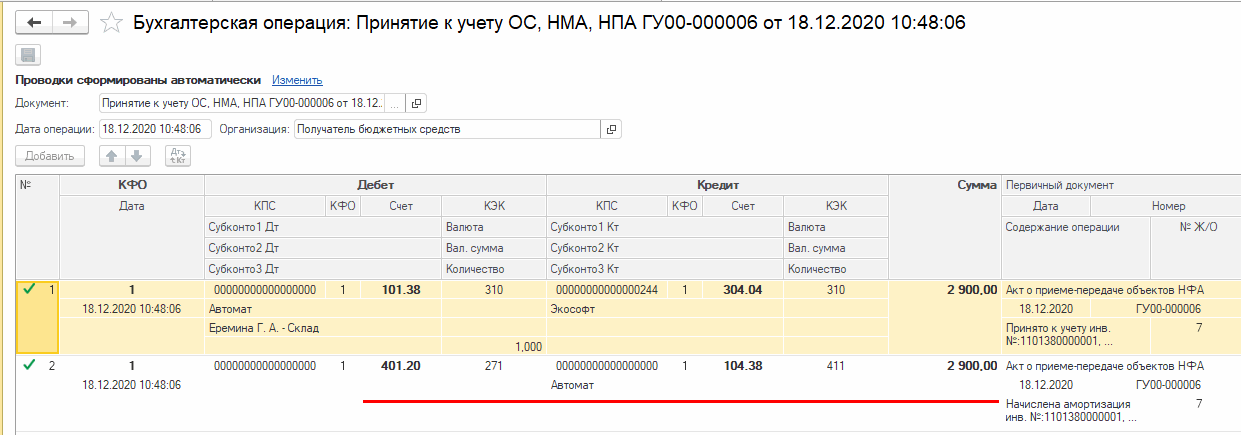Open the Документ selection ellipsis button
1241x435 pixels.
[x=396, y=103]
